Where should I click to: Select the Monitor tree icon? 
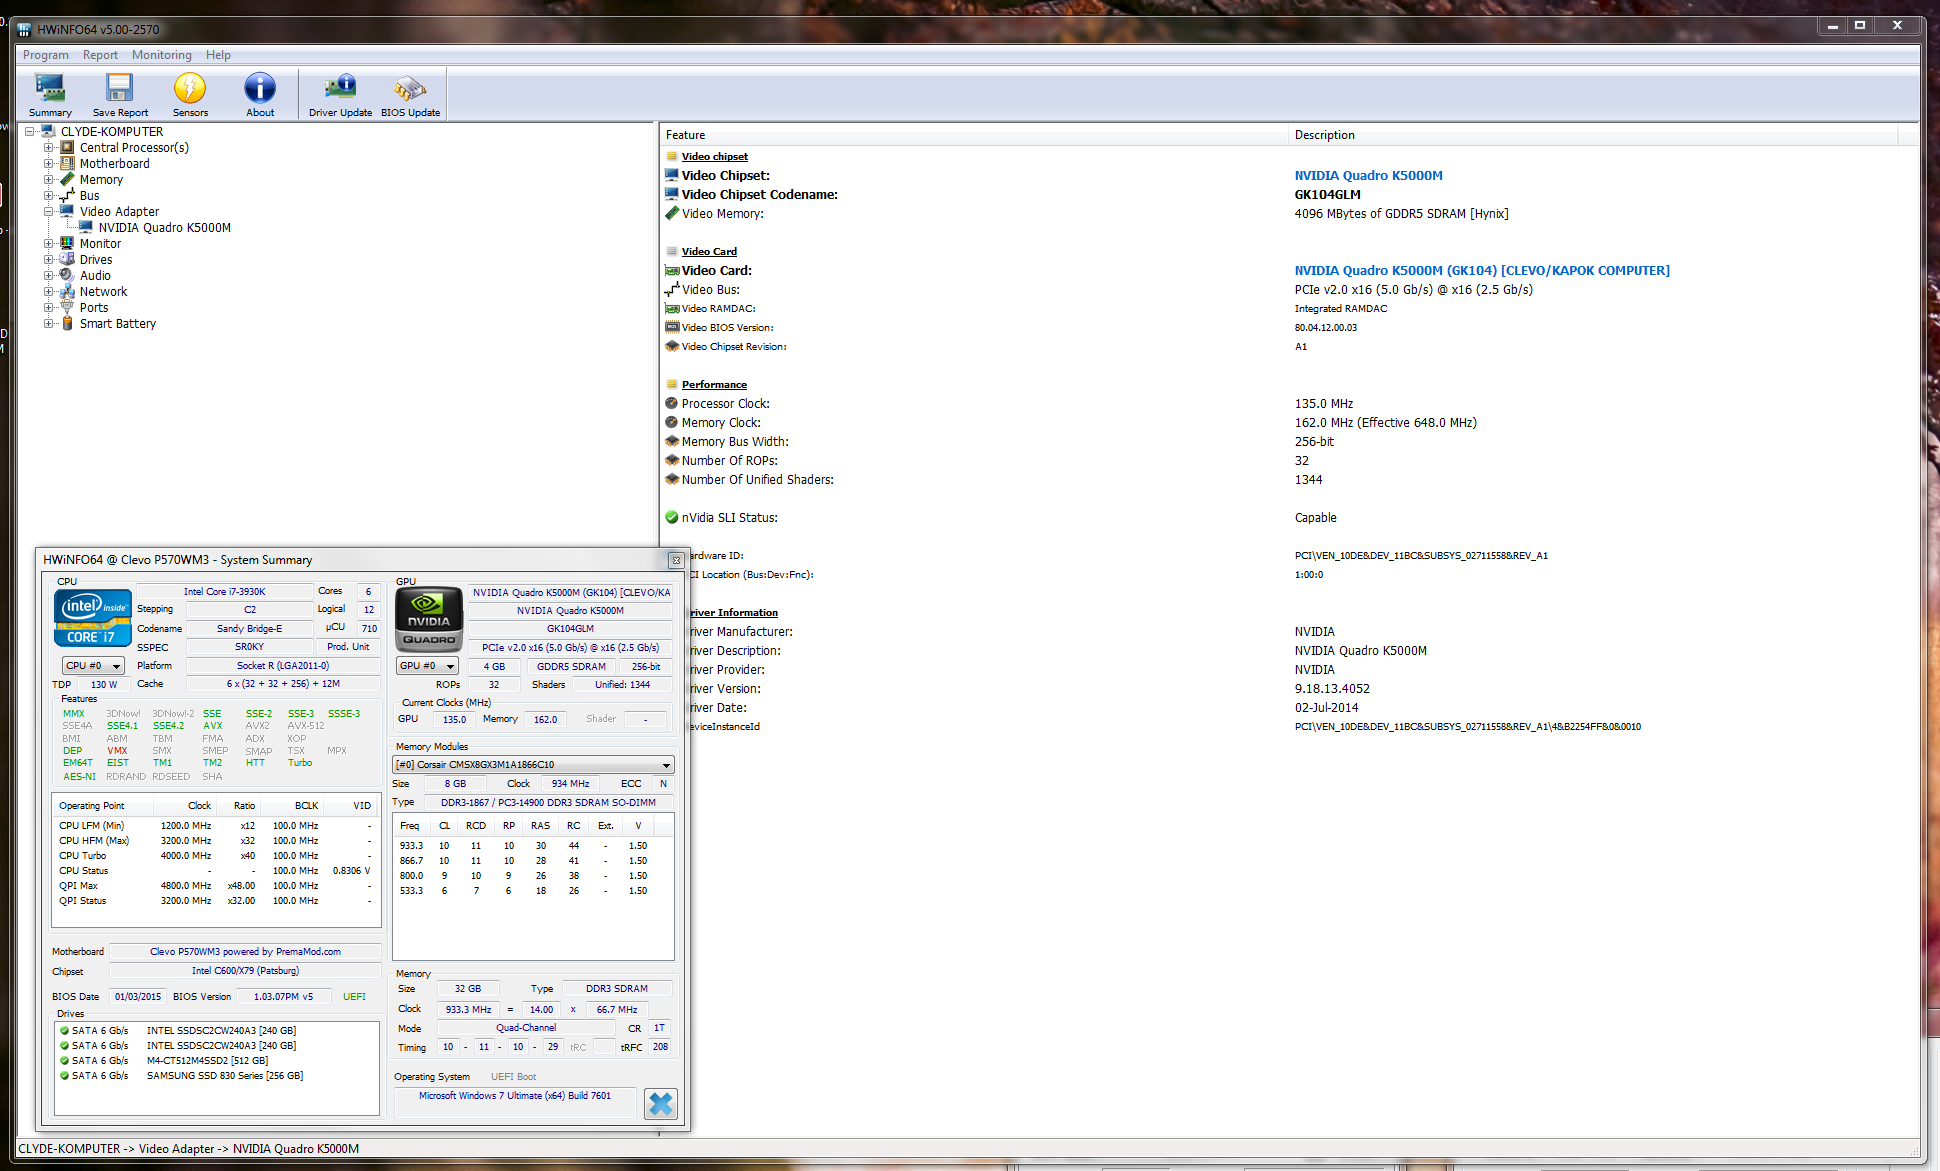[x=67, y=243]
